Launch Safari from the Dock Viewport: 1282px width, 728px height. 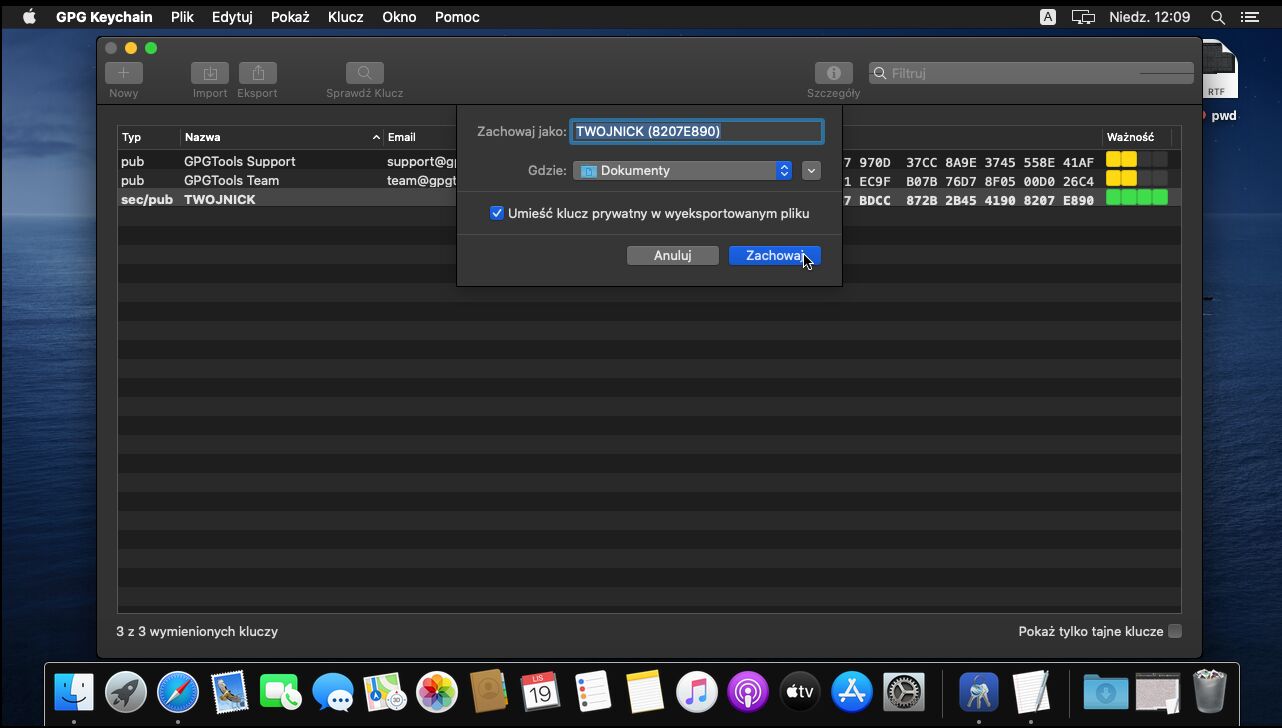(178, 692)
